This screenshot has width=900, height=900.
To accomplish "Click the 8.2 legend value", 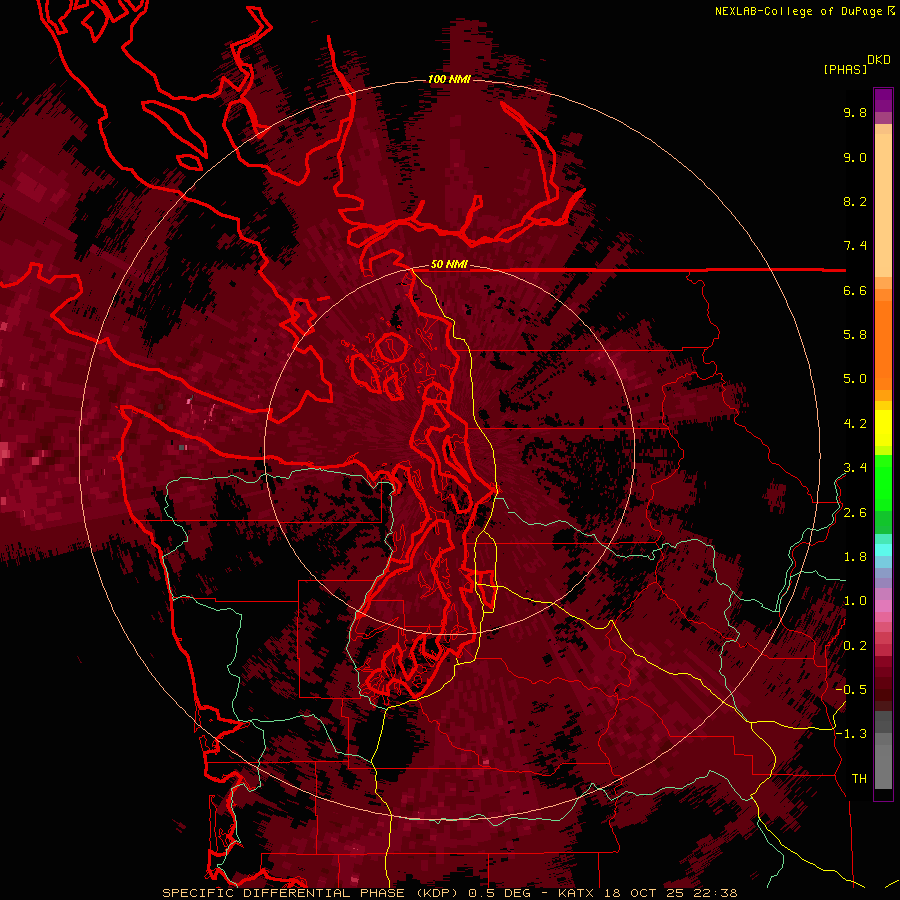I will (855, 201).
